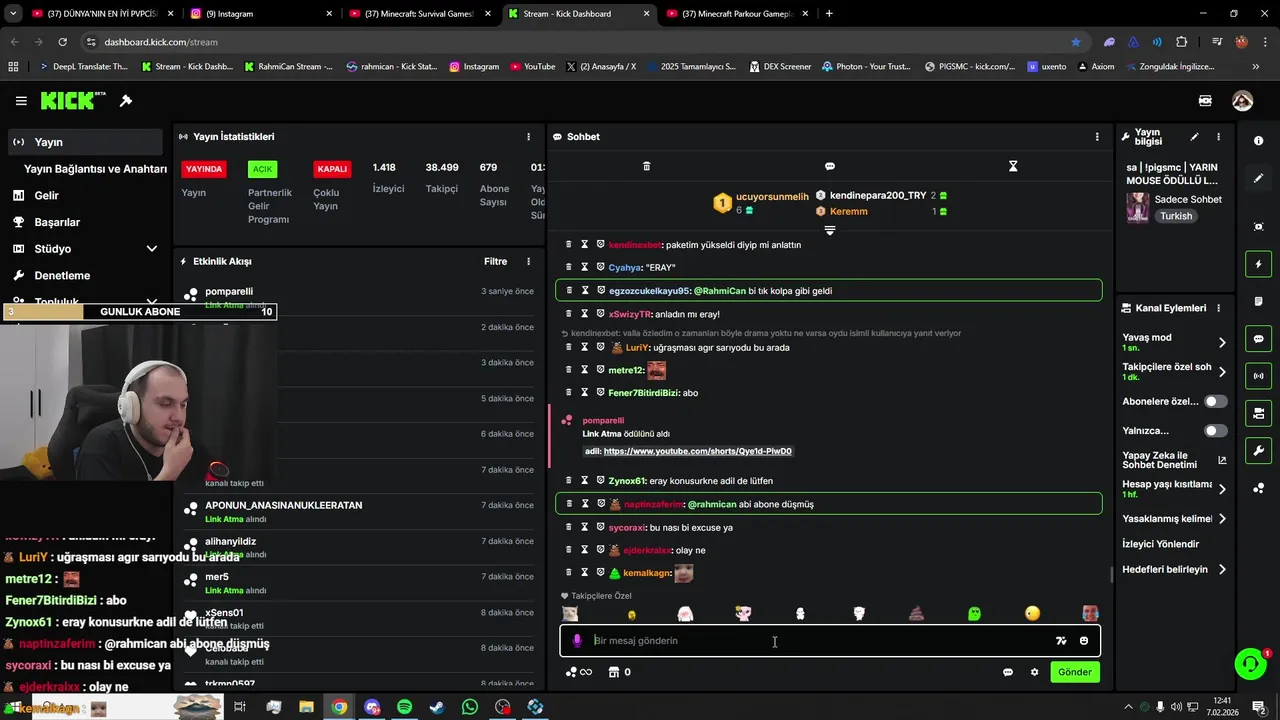Open chat settings gear icon
1280x720 pixels.
tap(1035, 672)
